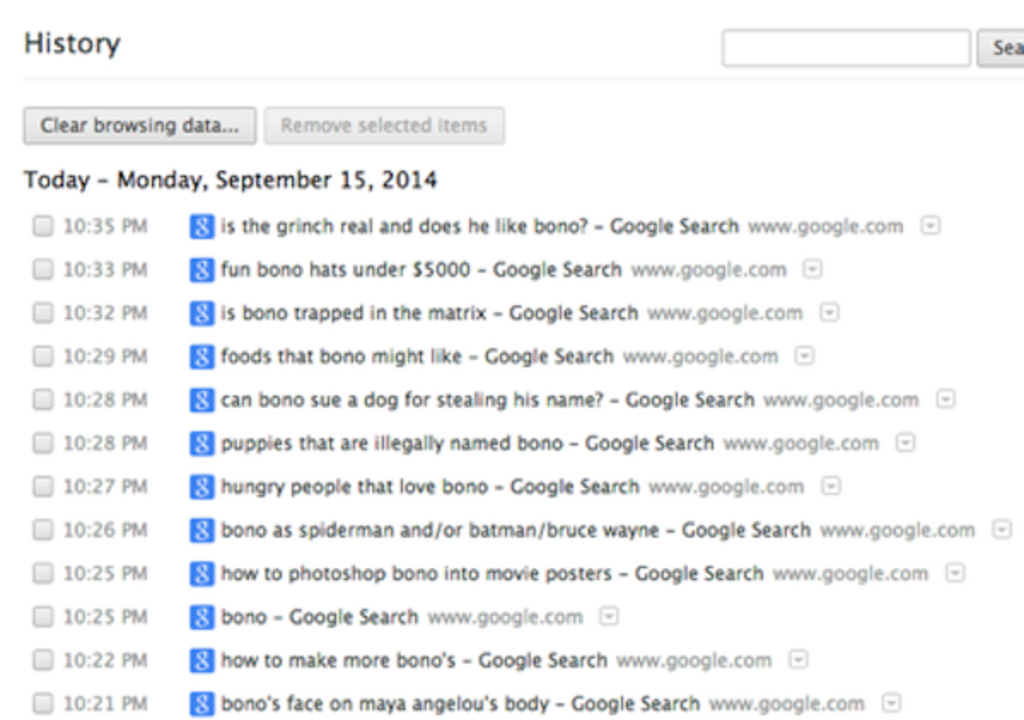Click the 'Today - Monday, September 15, 2014' heading

[231, 180]
